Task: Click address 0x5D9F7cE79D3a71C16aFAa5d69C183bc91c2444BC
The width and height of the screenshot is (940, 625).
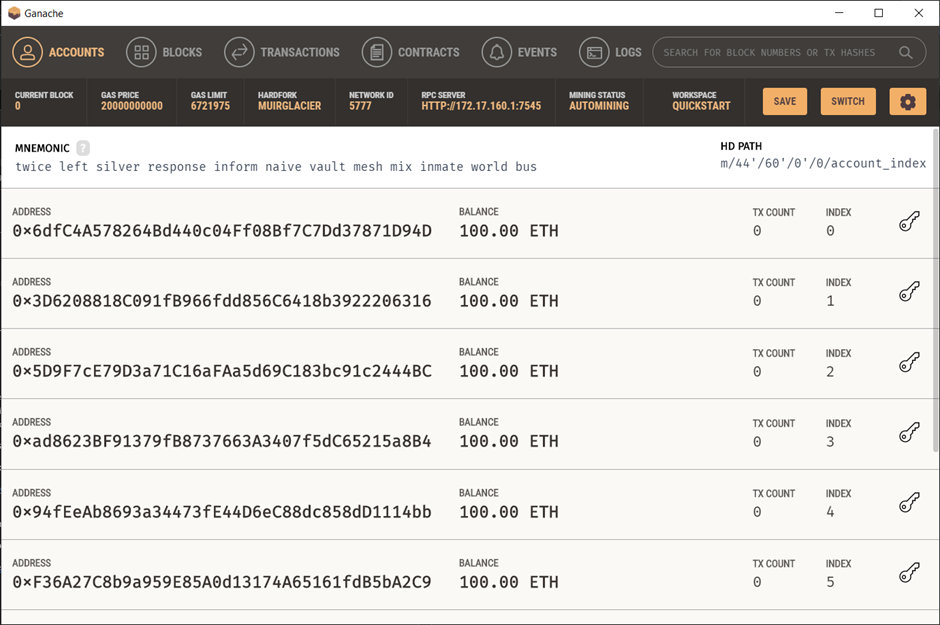Action: [x=222, y=371]
